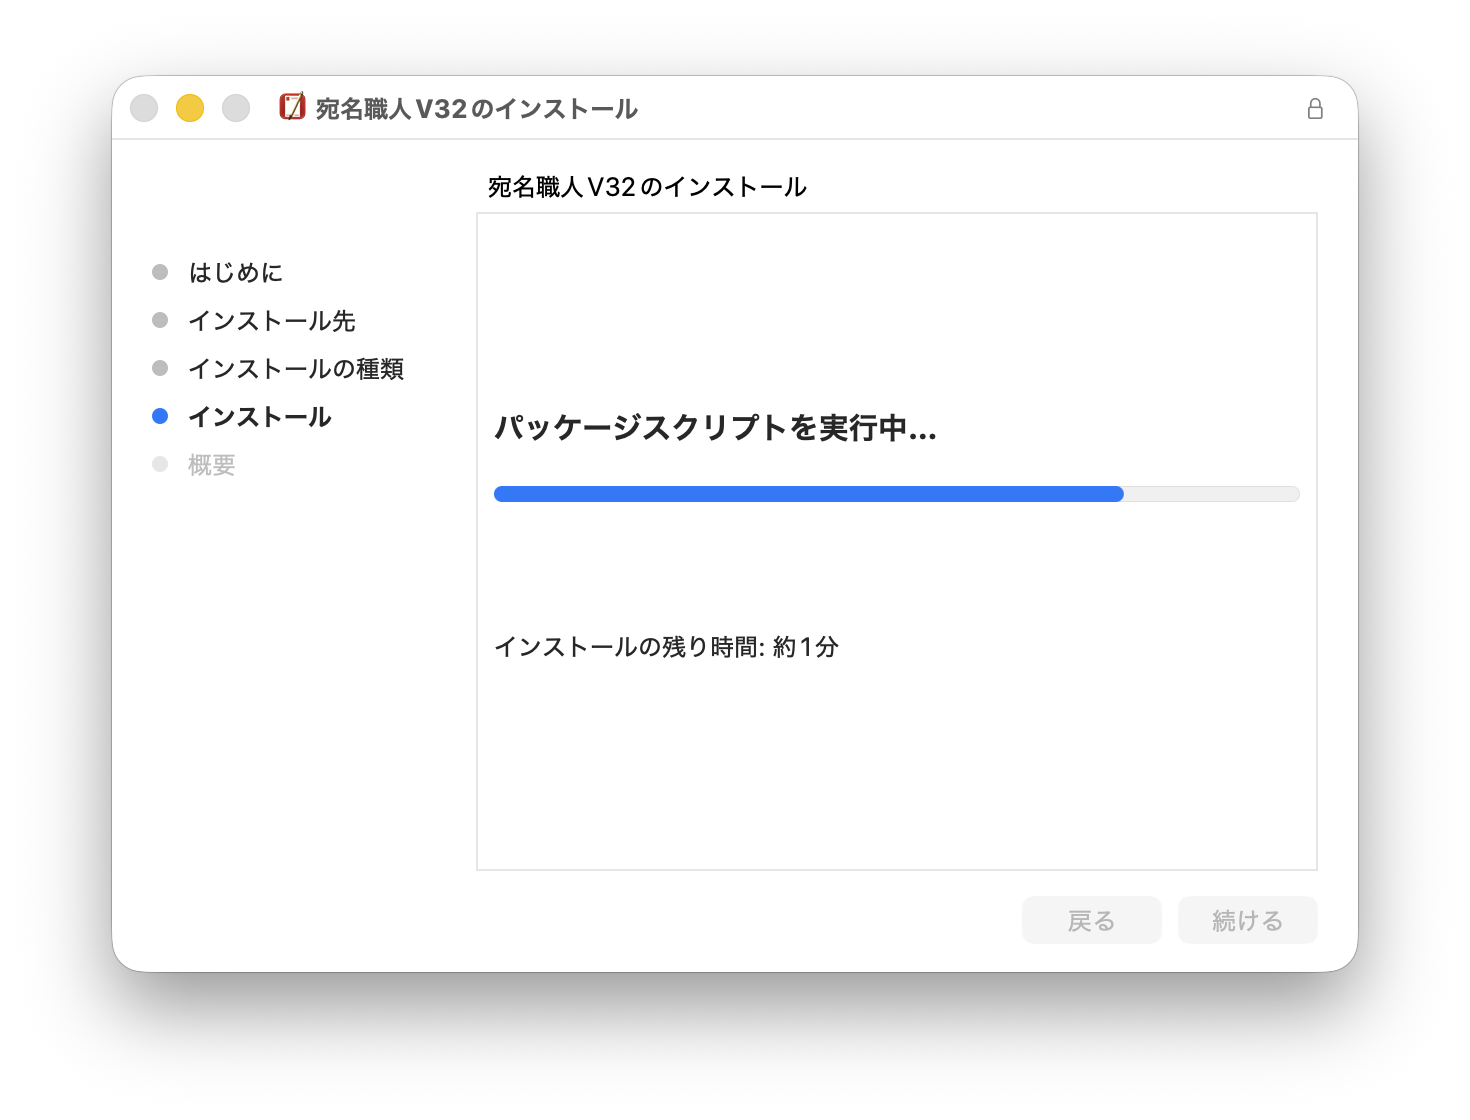
Task: Select the インストール先 step
Action: pyautogui.click(x=272, y=321)
